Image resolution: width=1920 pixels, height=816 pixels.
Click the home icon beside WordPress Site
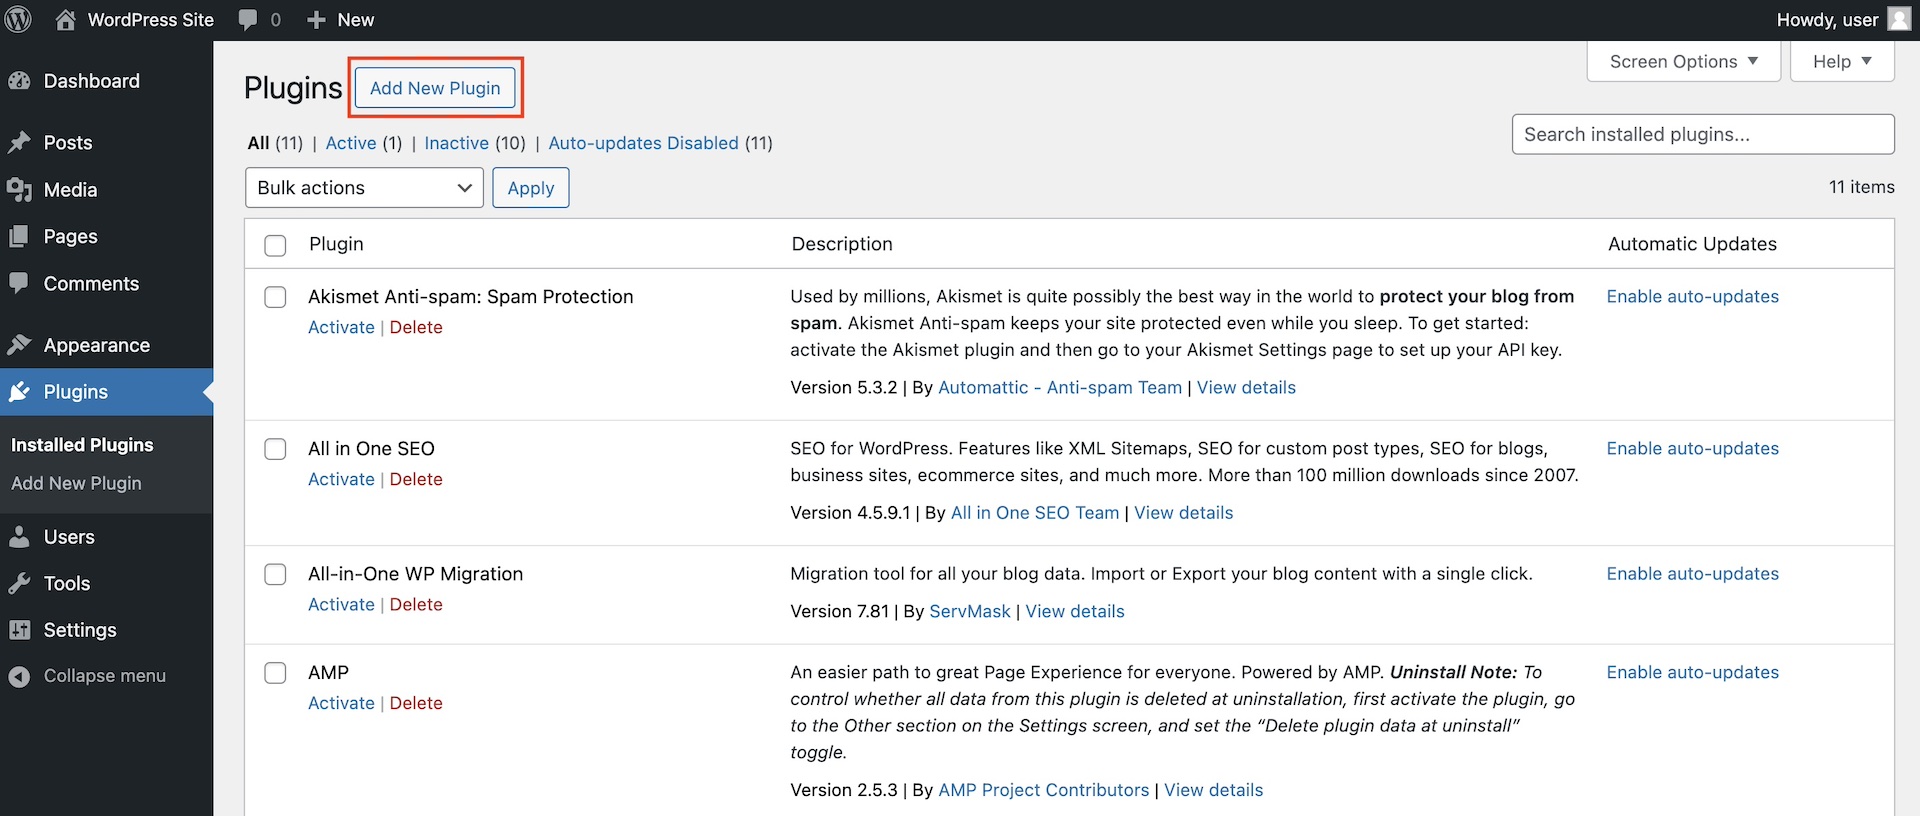66,20
